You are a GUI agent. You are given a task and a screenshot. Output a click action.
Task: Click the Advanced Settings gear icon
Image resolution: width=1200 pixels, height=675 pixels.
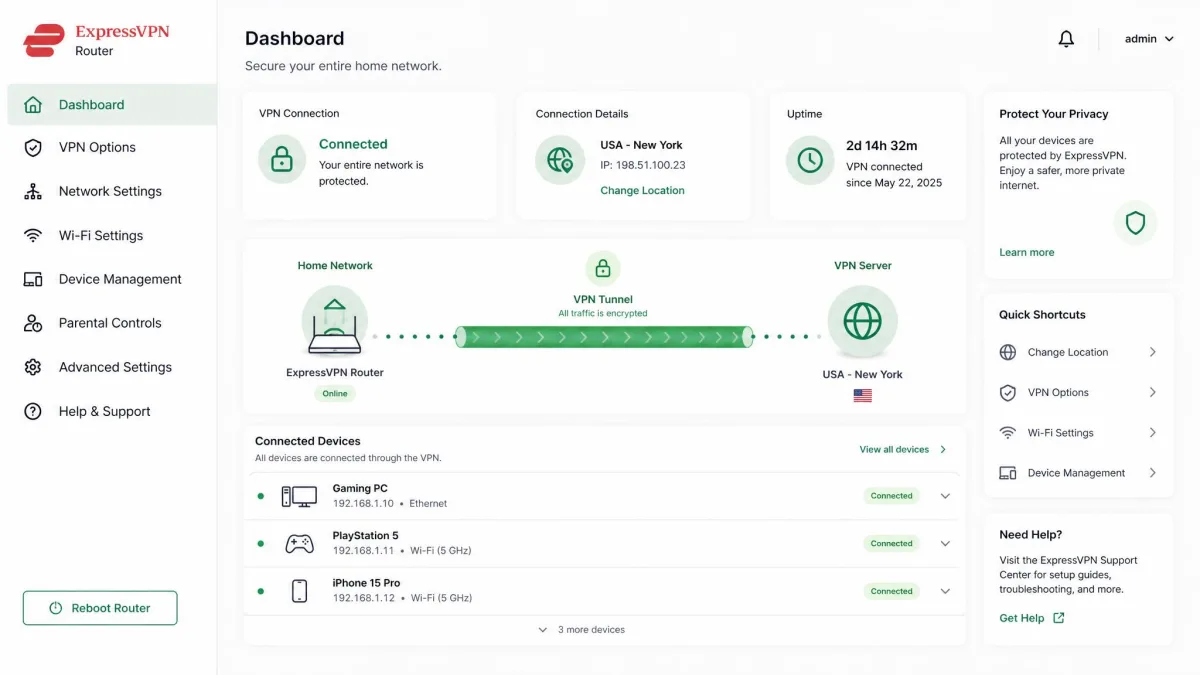(33, 367)
